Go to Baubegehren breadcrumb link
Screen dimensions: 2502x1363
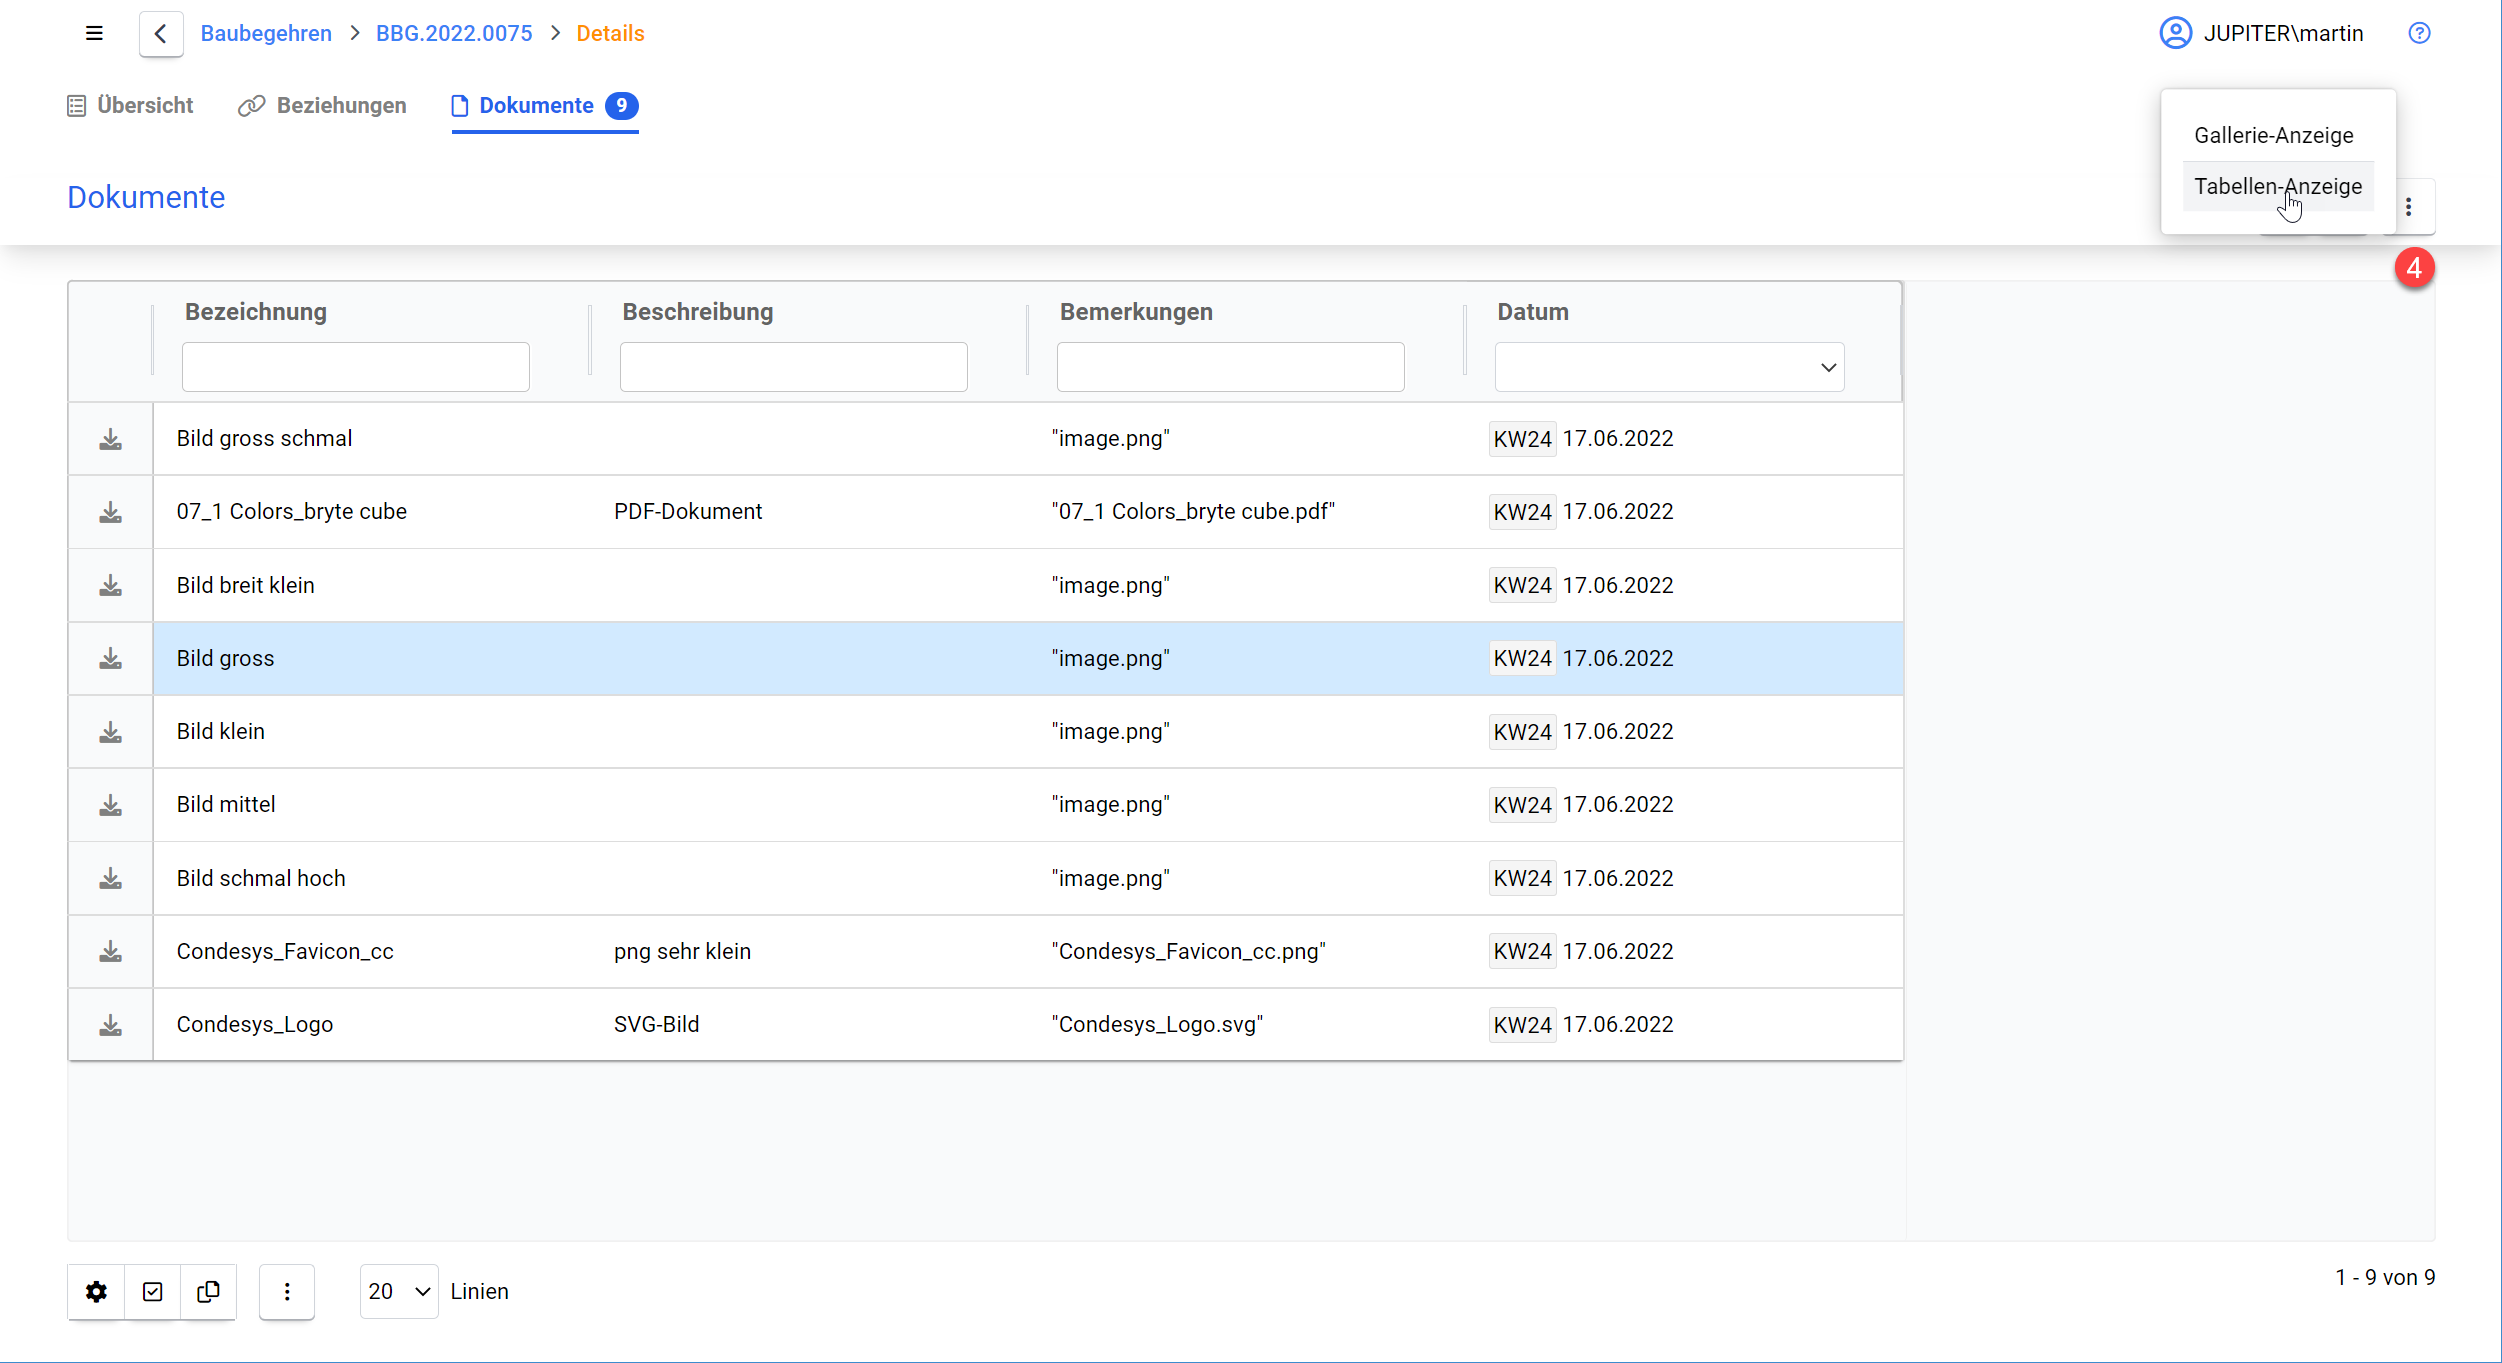[x=266, y=33]
